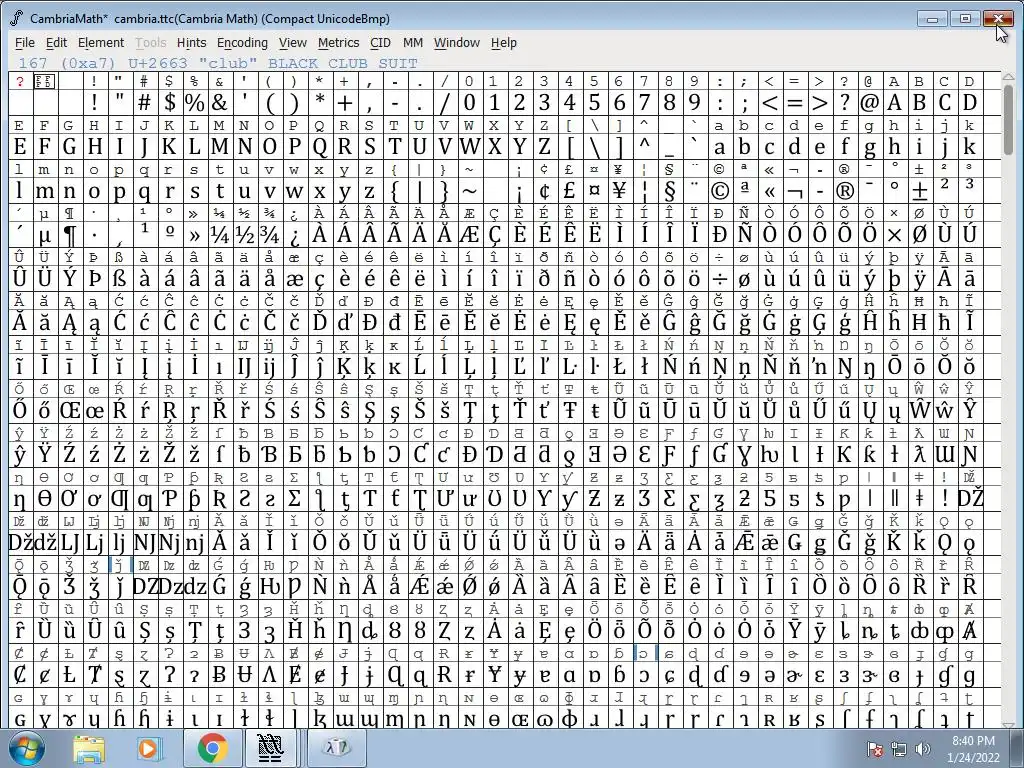Select the left curly brace { glyph cell
The width and height of the screenshot is (1024, 768).
[394, 191]
